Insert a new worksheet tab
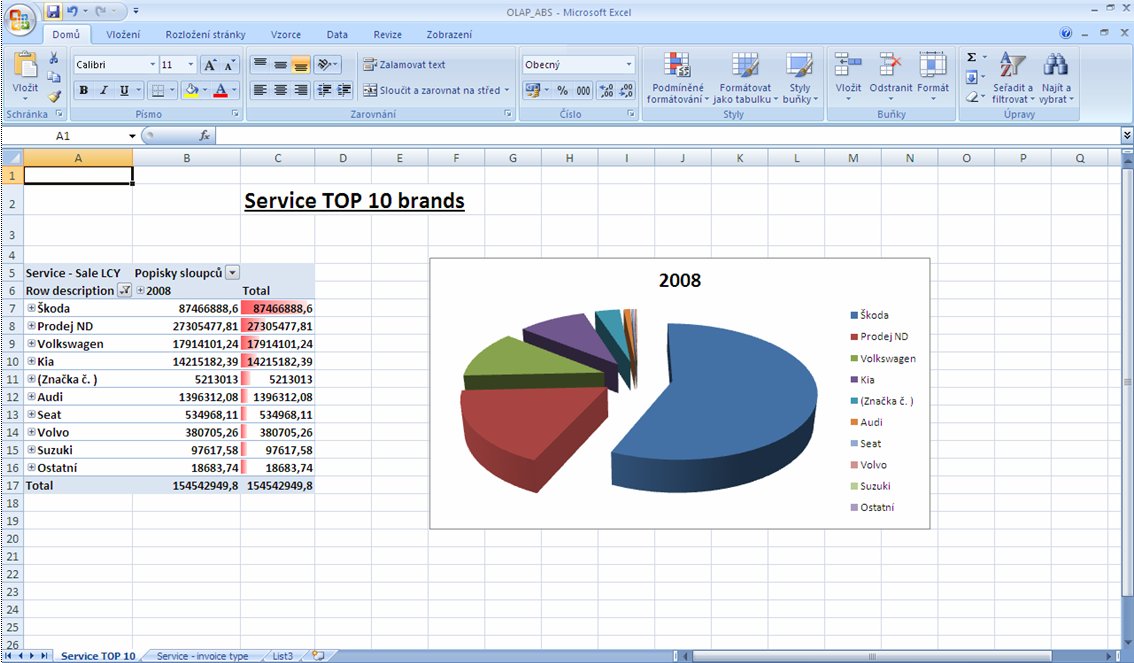This screenshot has width=1134, height=663. click(x=318, y=656)
